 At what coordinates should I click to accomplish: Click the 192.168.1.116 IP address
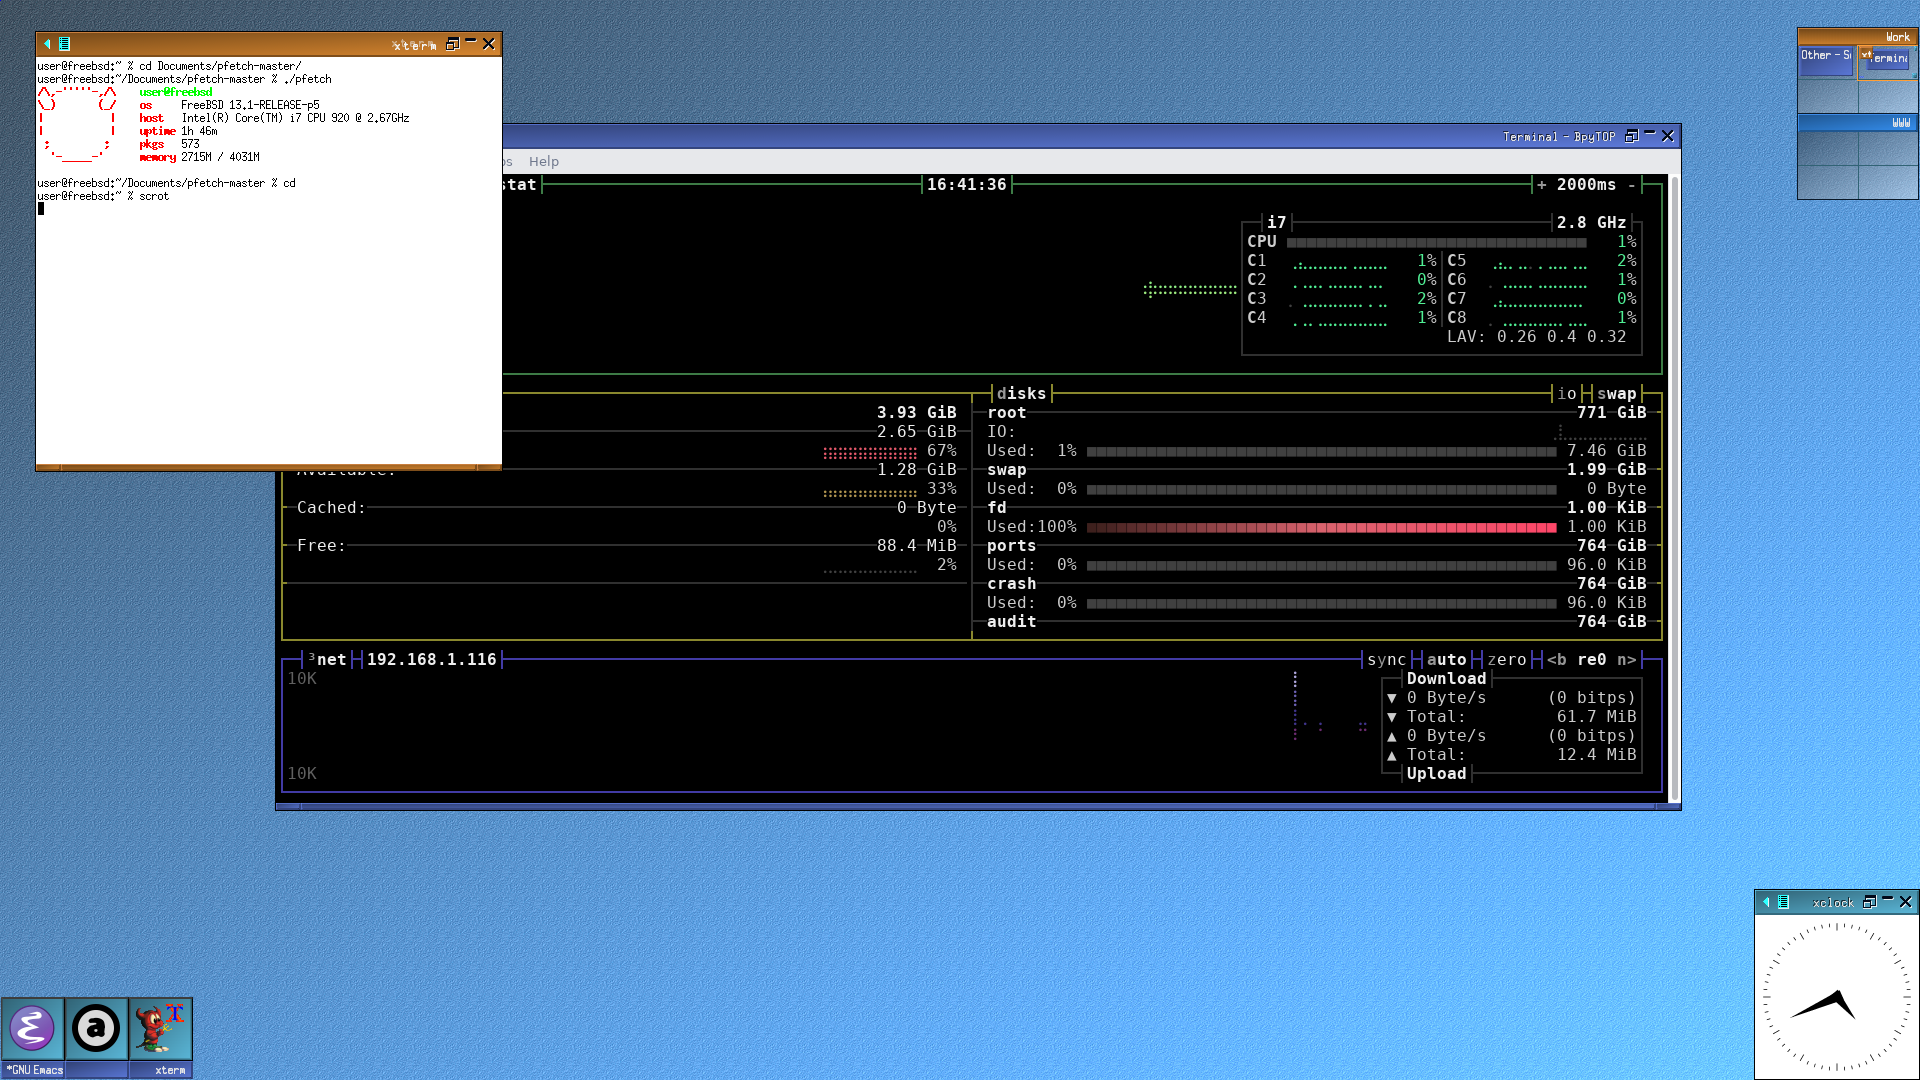(431, 660)
